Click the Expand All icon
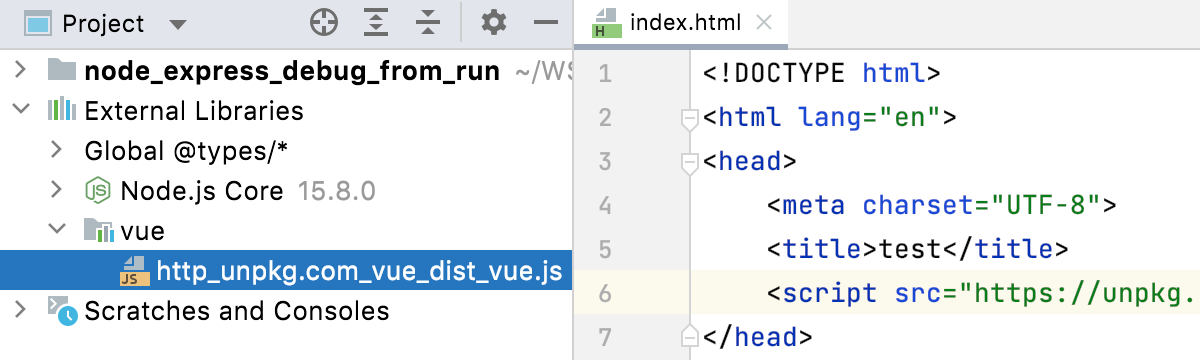The image size is (1200, 360). 375,22
